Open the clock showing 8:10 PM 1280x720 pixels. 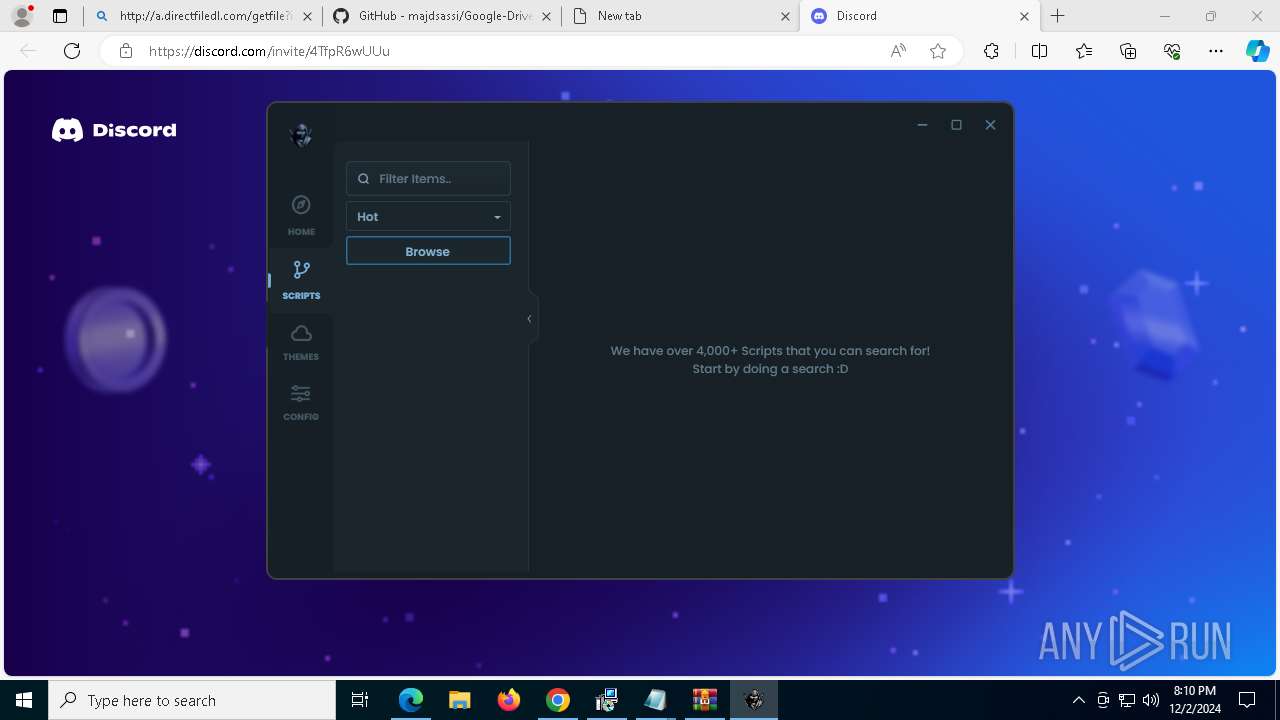tap(1195, 700)
